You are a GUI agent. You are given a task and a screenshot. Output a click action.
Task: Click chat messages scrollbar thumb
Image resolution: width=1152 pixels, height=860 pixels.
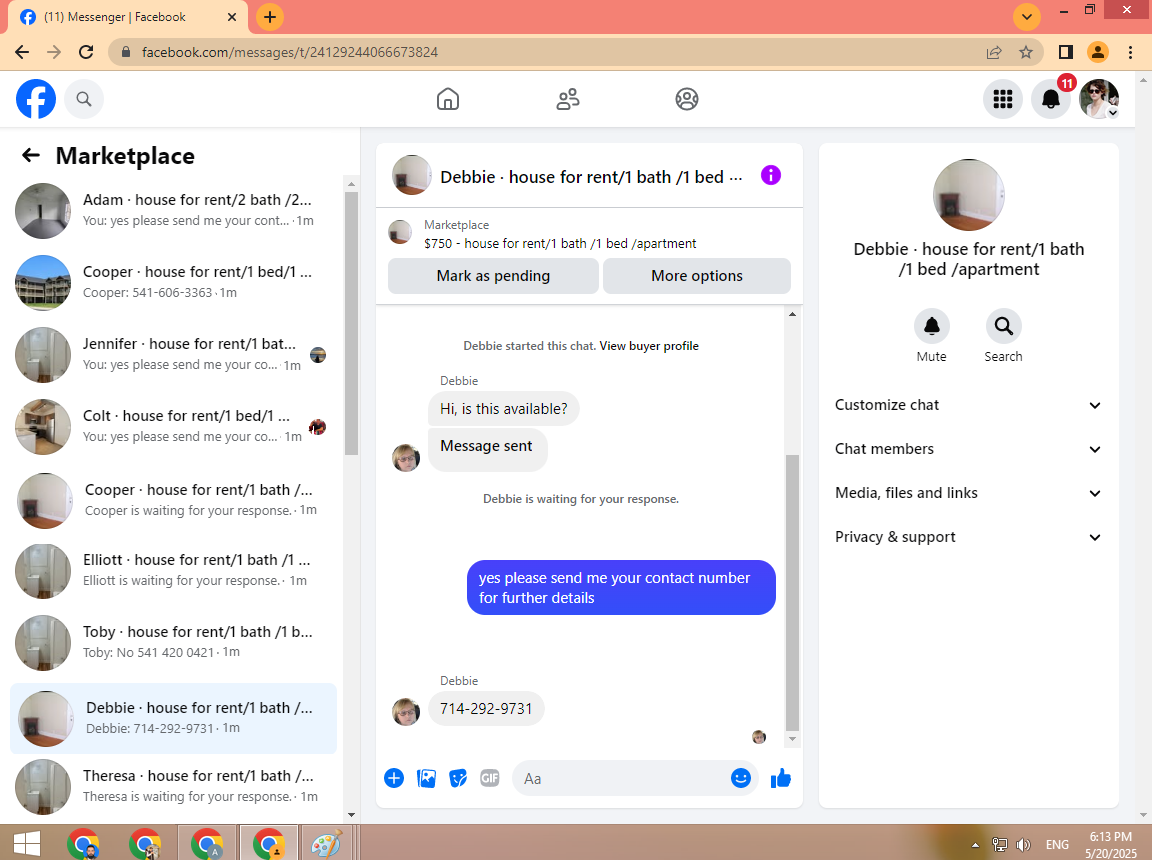coord(792,591)
